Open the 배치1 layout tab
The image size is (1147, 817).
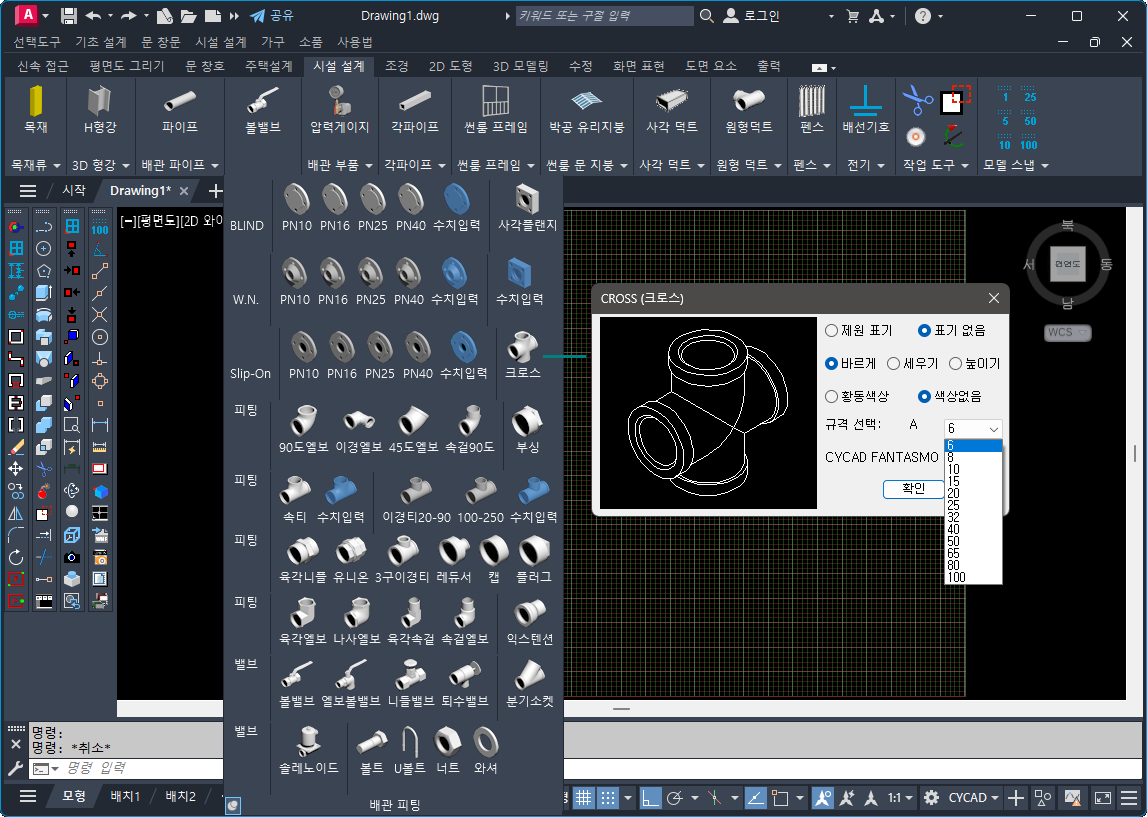pyautogui.click(x=126, y=797)
